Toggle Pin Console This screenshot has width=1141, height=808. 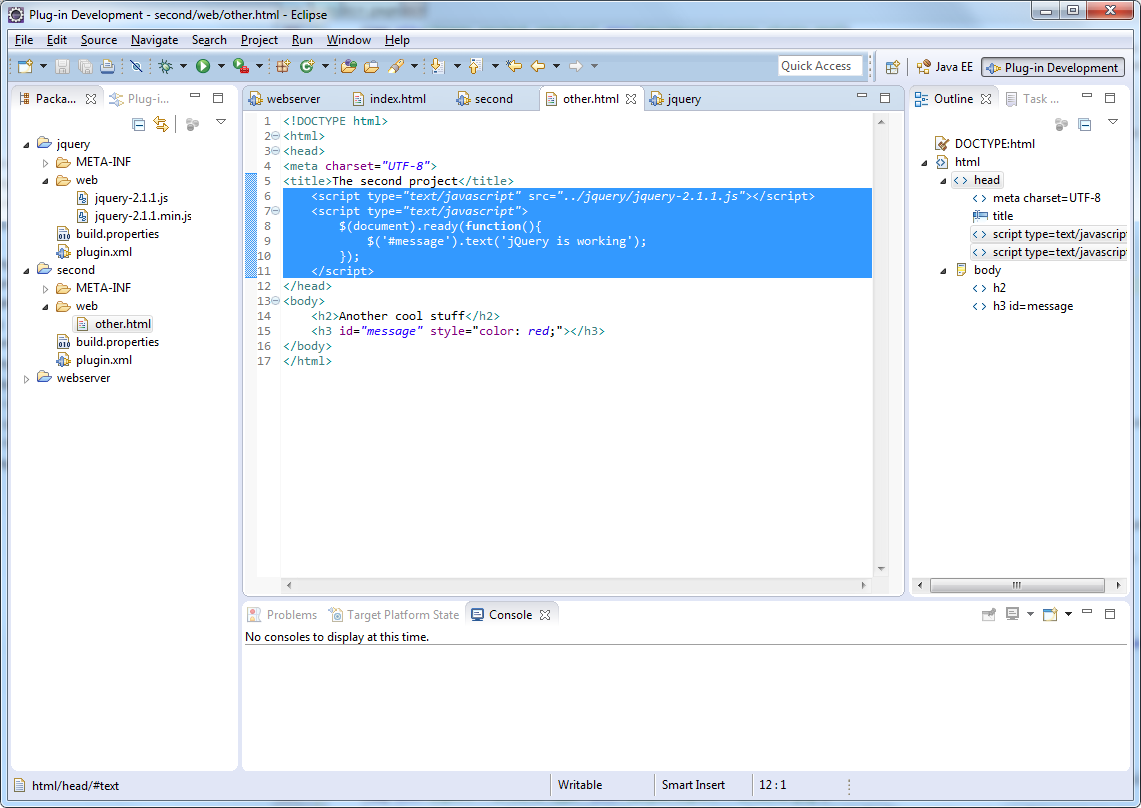989,614
